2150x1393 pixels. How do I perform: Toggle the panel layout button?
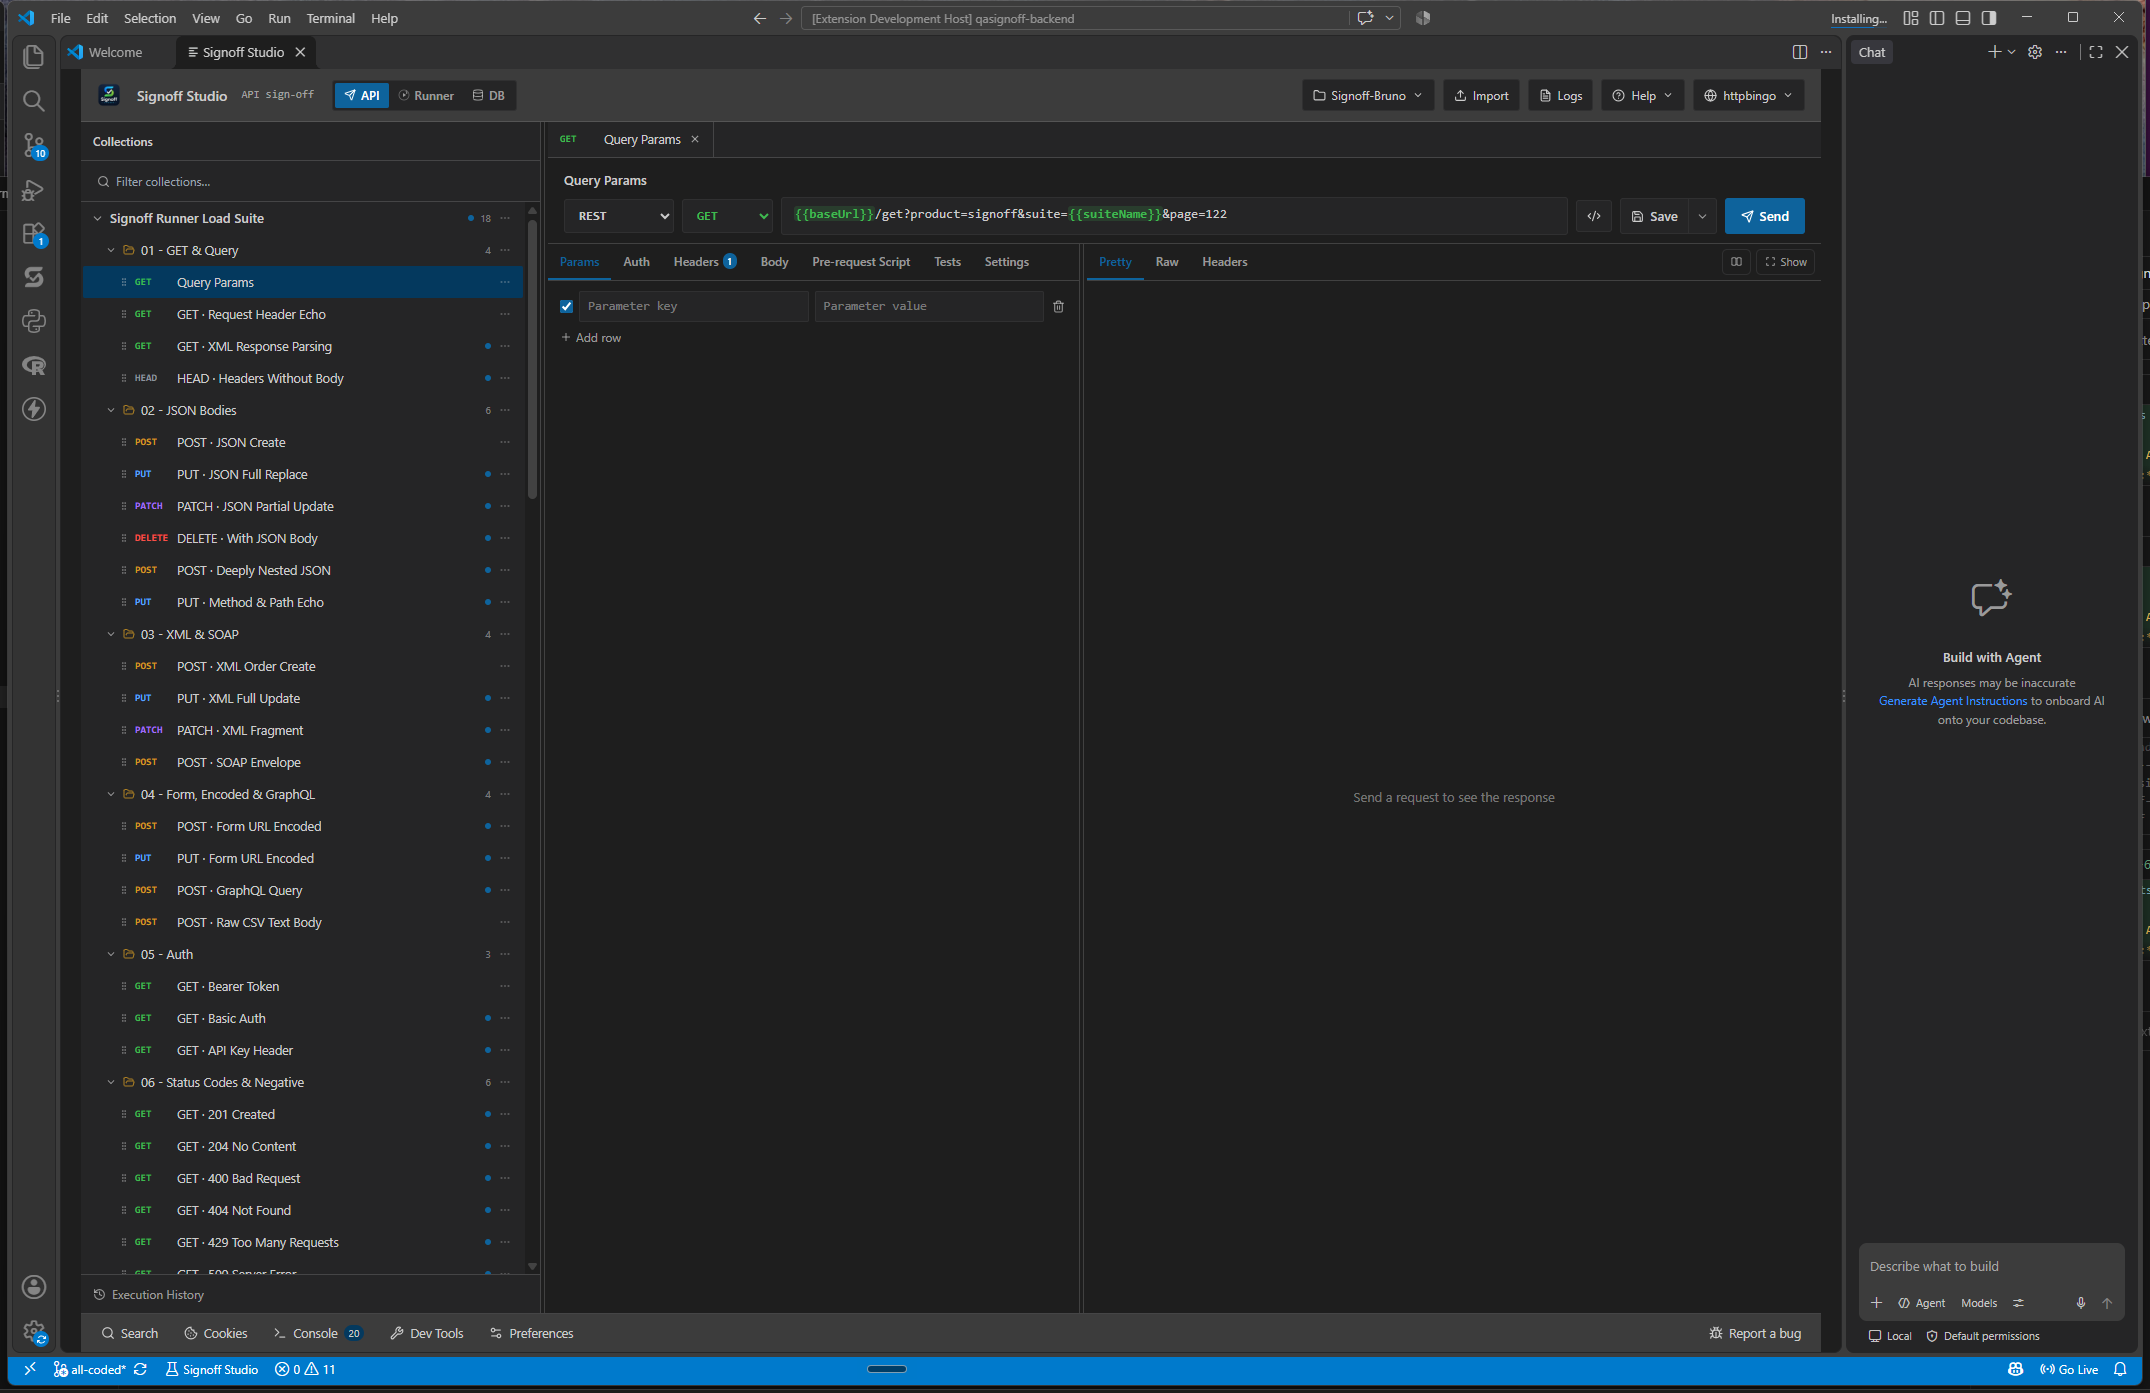tap(1963, 18)
